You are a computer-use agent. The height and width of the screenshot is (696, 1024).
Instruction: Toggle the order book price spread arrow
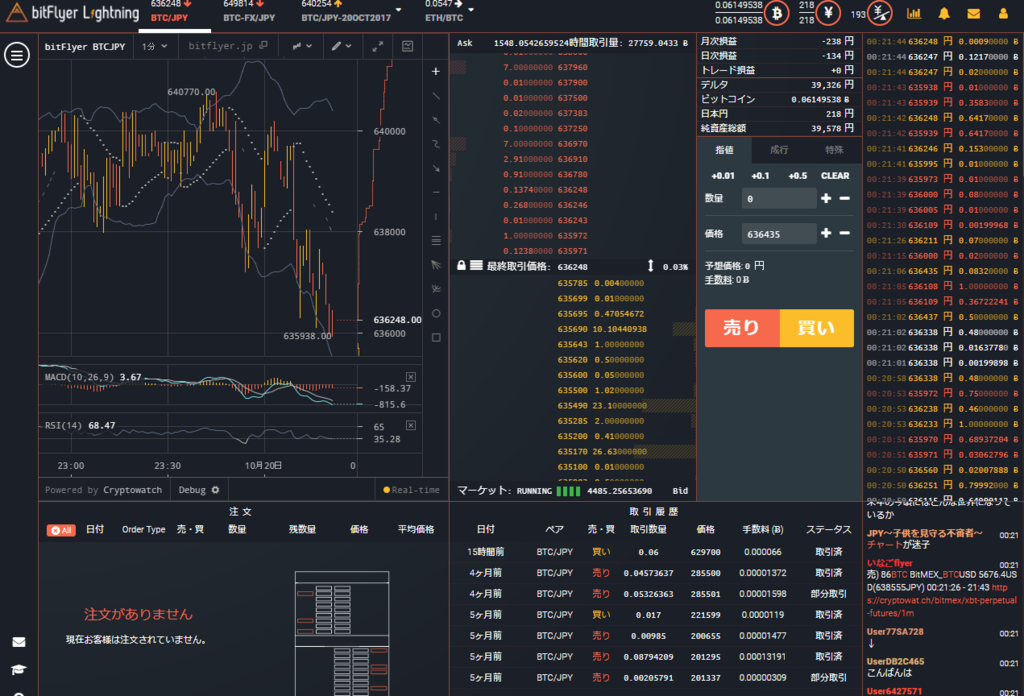point(650,266)
